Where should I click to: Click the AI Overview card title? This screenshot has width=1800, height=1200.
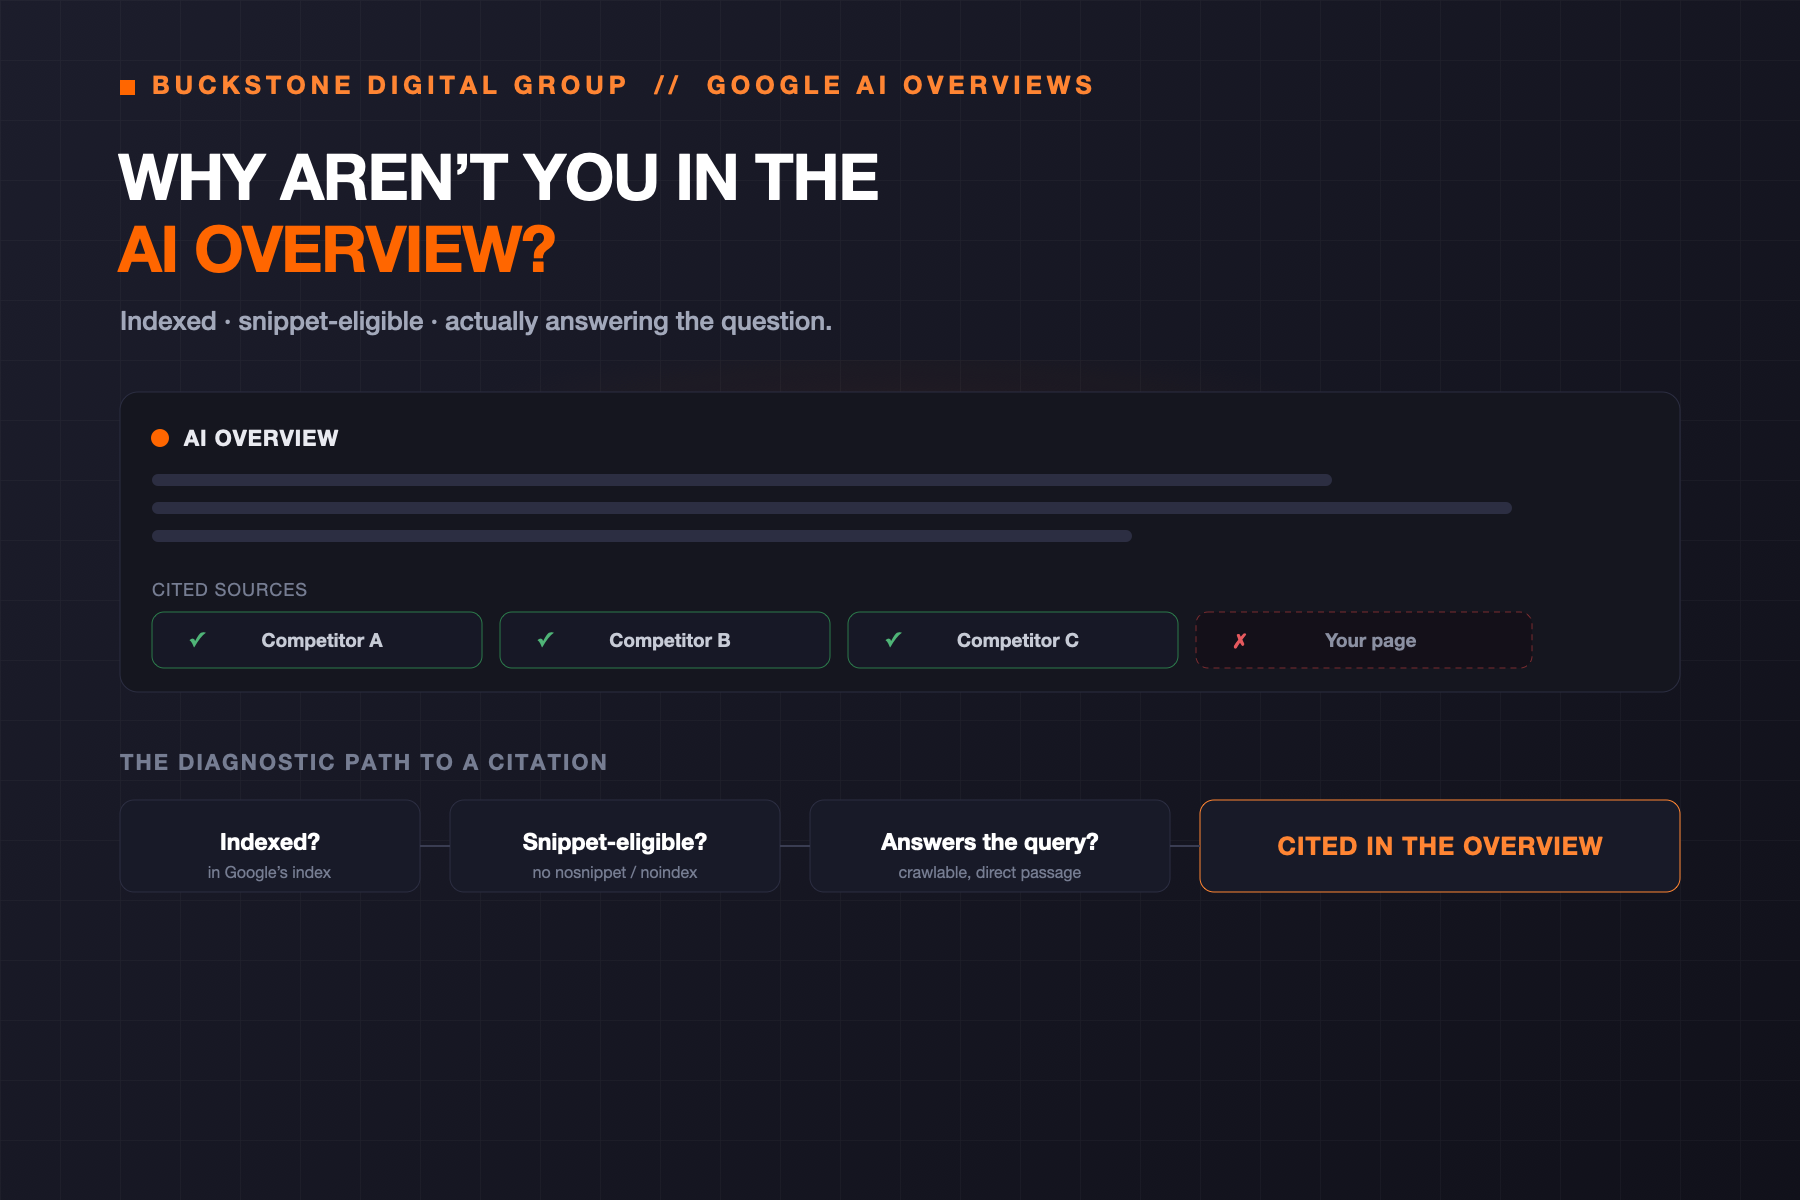click(261, 438)
